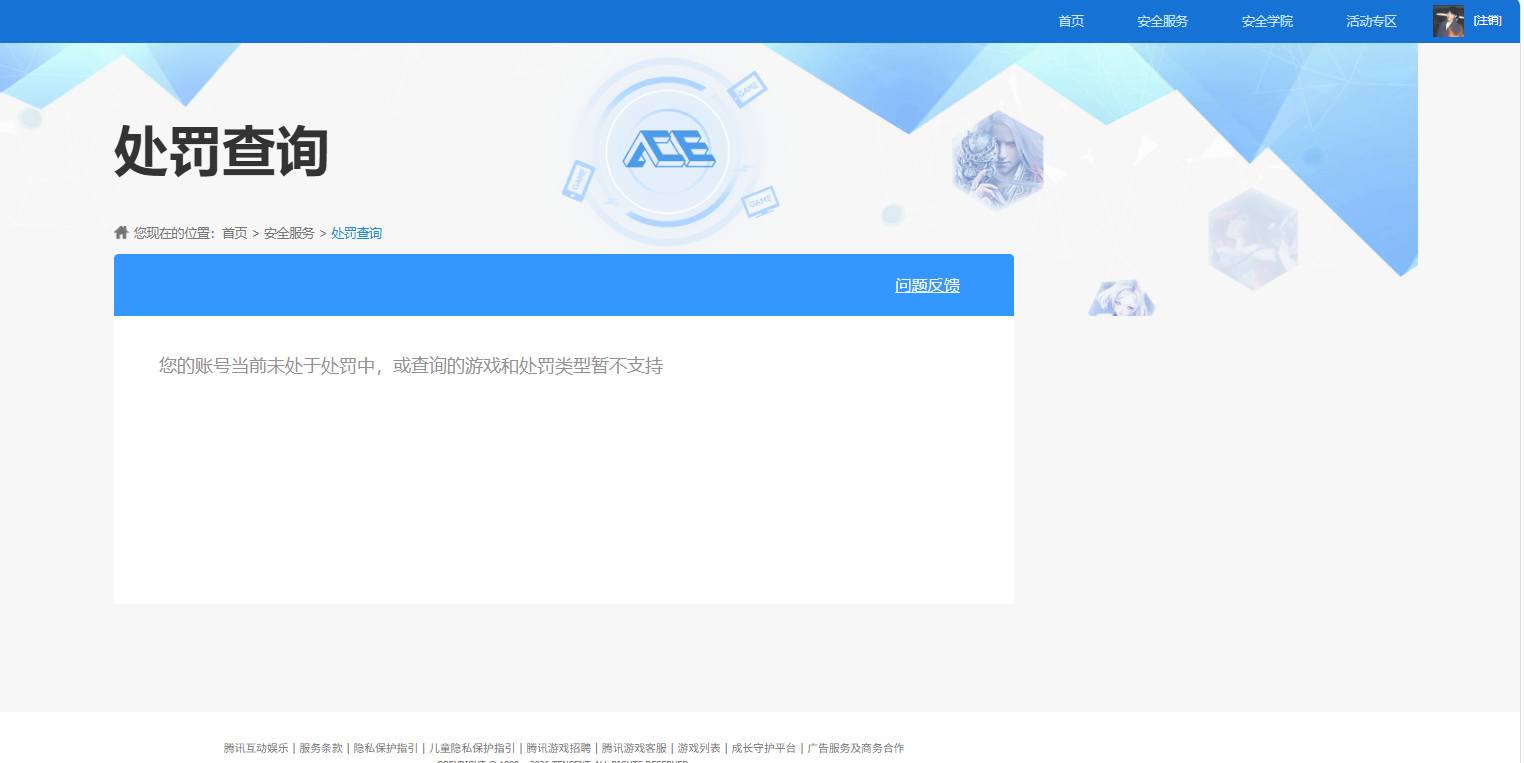Click the home icon in the breadcrumb
Viewport: 1524px width, 763px height.
[x=120, y=231]
